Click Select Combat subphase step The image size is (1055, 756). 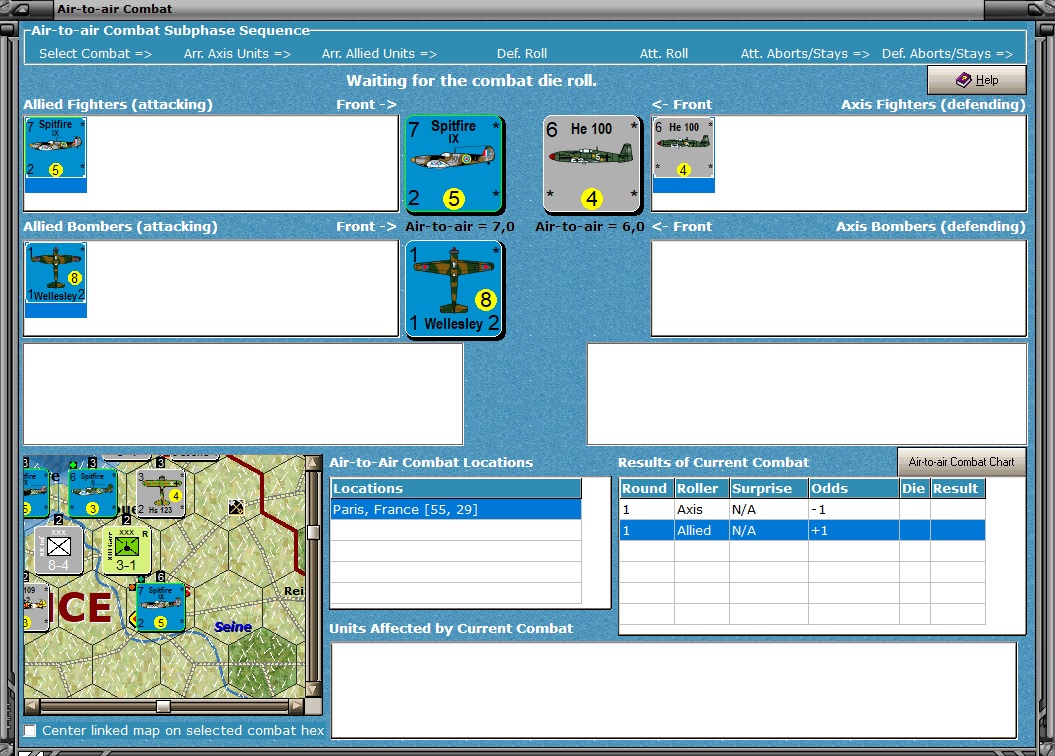pyautogui.click(x=96, y=54)
